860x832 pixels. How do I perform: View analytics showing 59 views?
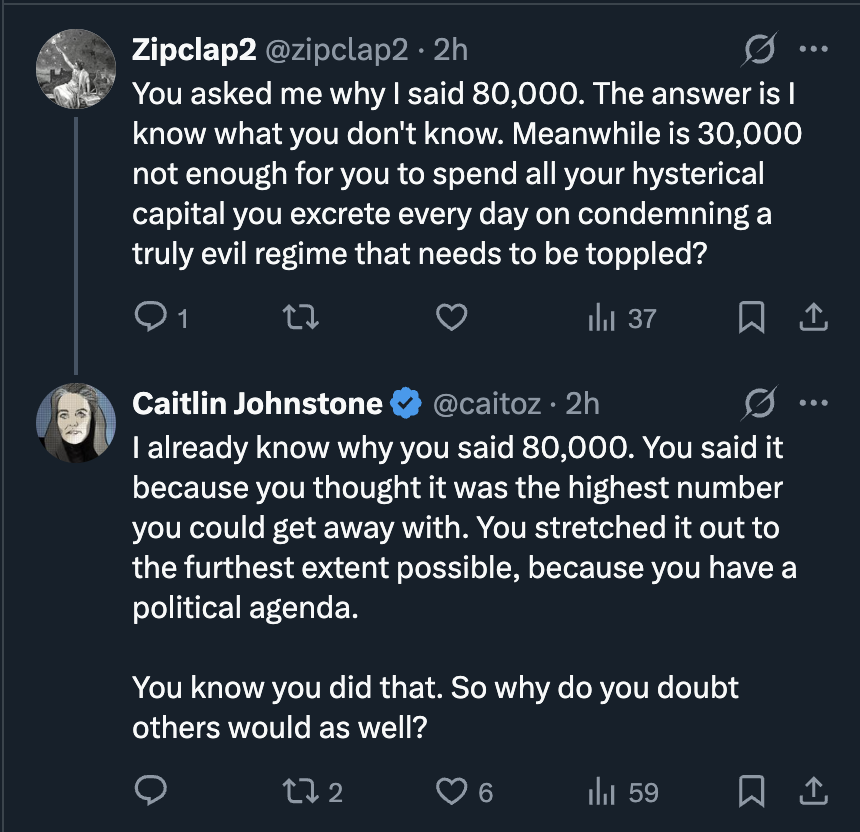[x=624, y=792]
